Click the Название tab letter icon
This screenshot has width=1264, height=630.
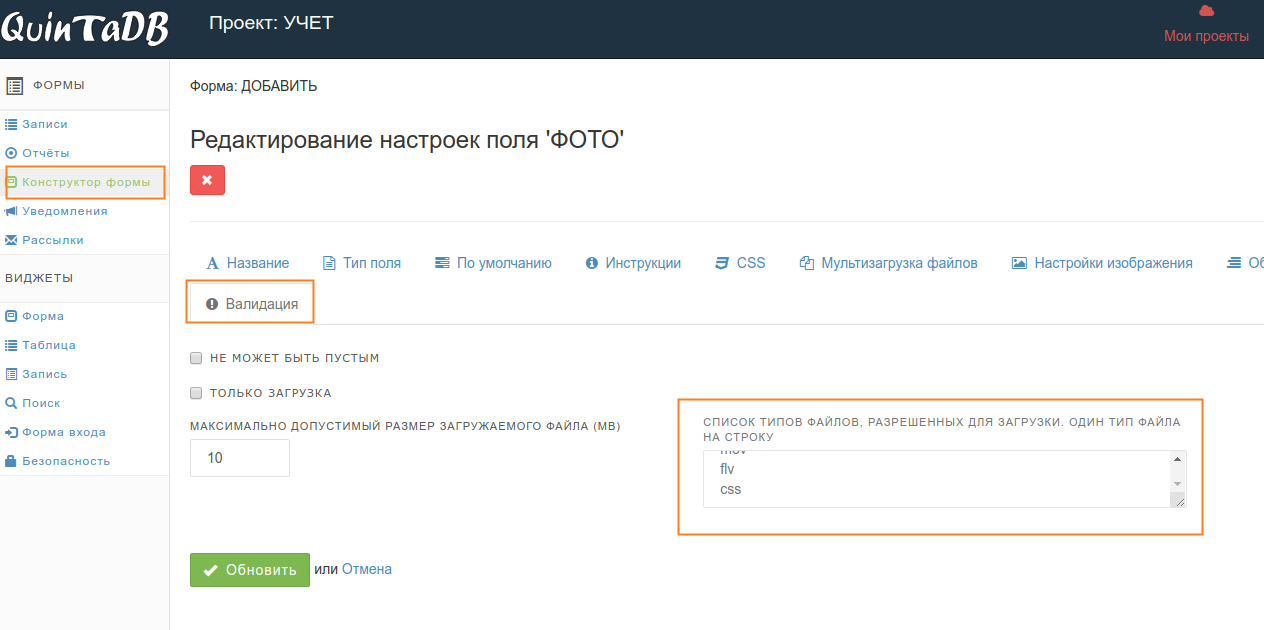point(212,264)
